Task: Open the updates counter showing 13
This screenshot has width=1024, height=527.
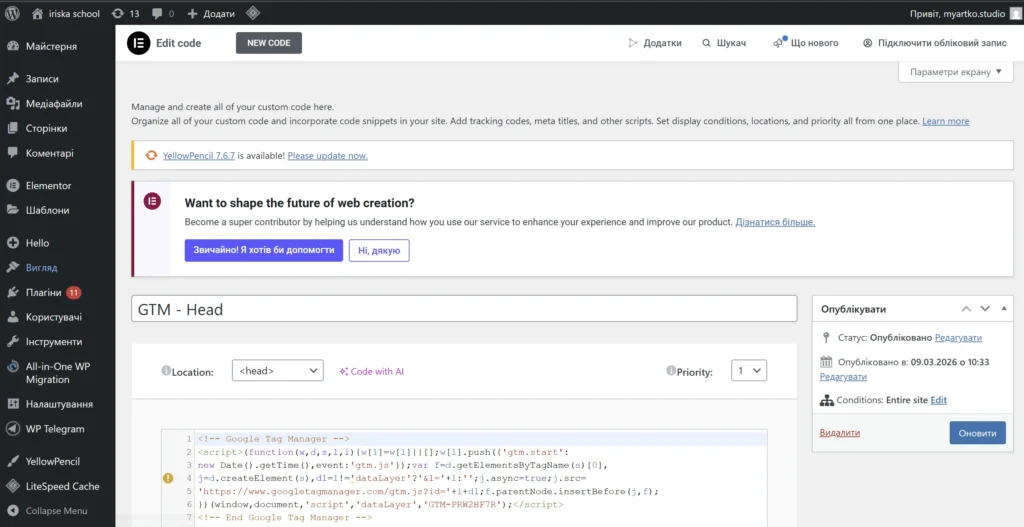Action: pyautogui.click(x=126, y=14)
